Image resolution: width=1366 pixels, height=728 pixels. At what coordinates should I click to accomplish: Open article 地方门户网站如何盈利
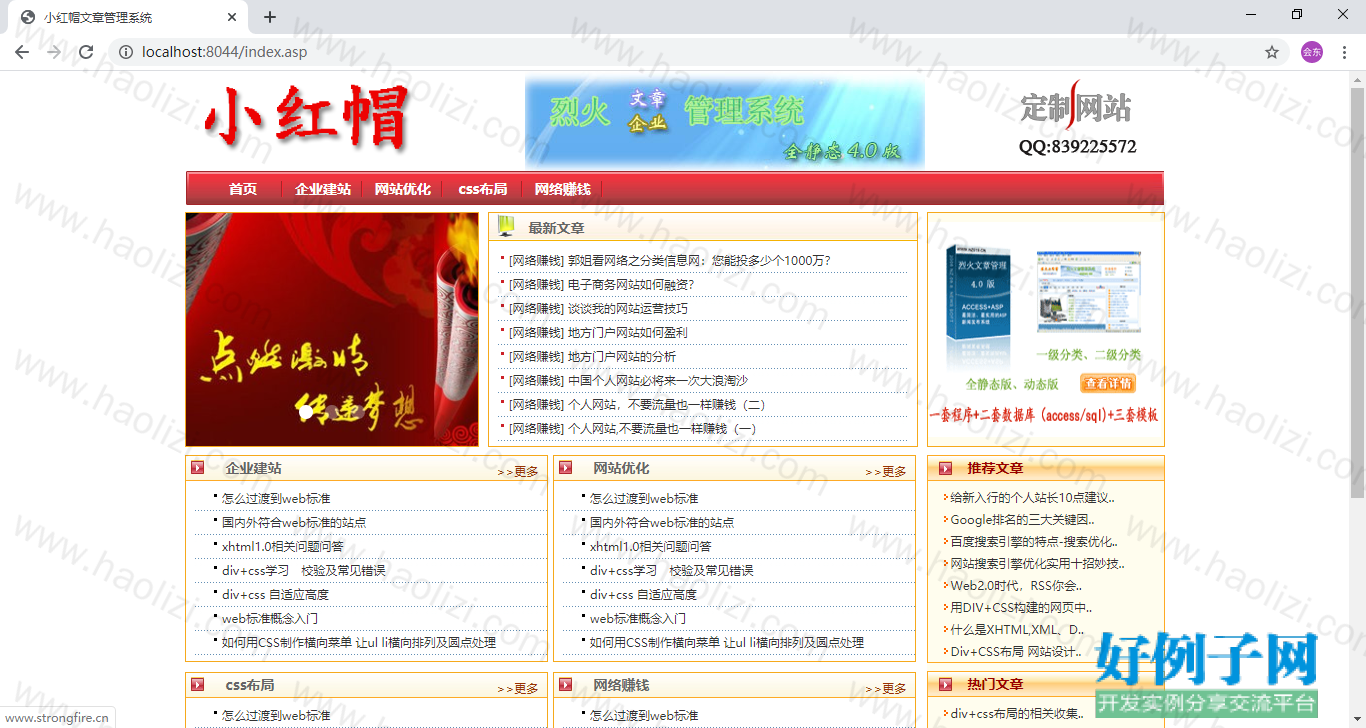[628, 332]
